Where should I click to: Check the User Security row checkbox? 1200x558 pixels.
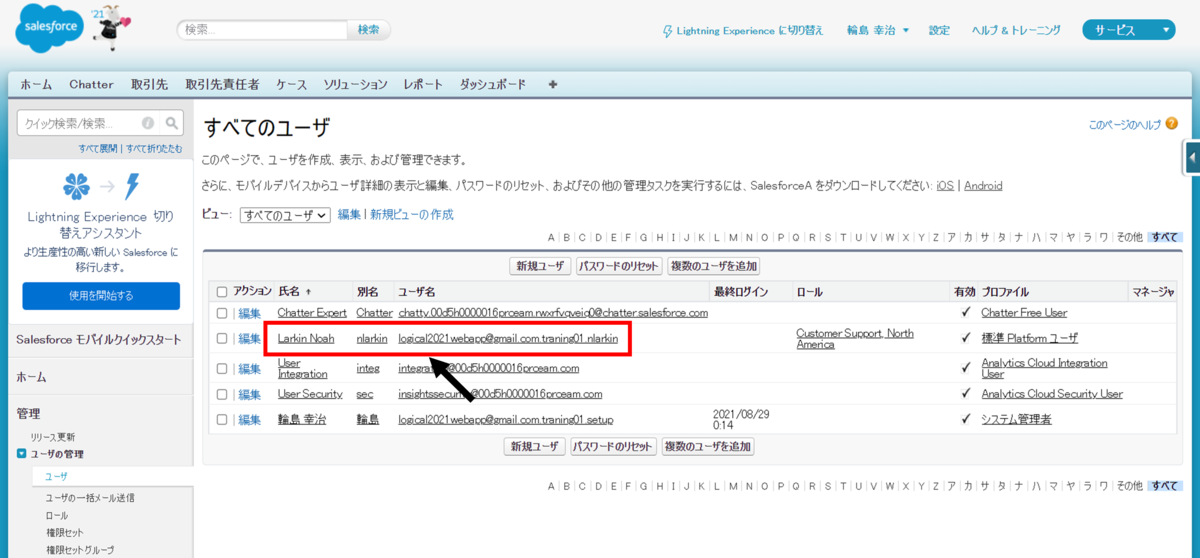pos(222,394)
